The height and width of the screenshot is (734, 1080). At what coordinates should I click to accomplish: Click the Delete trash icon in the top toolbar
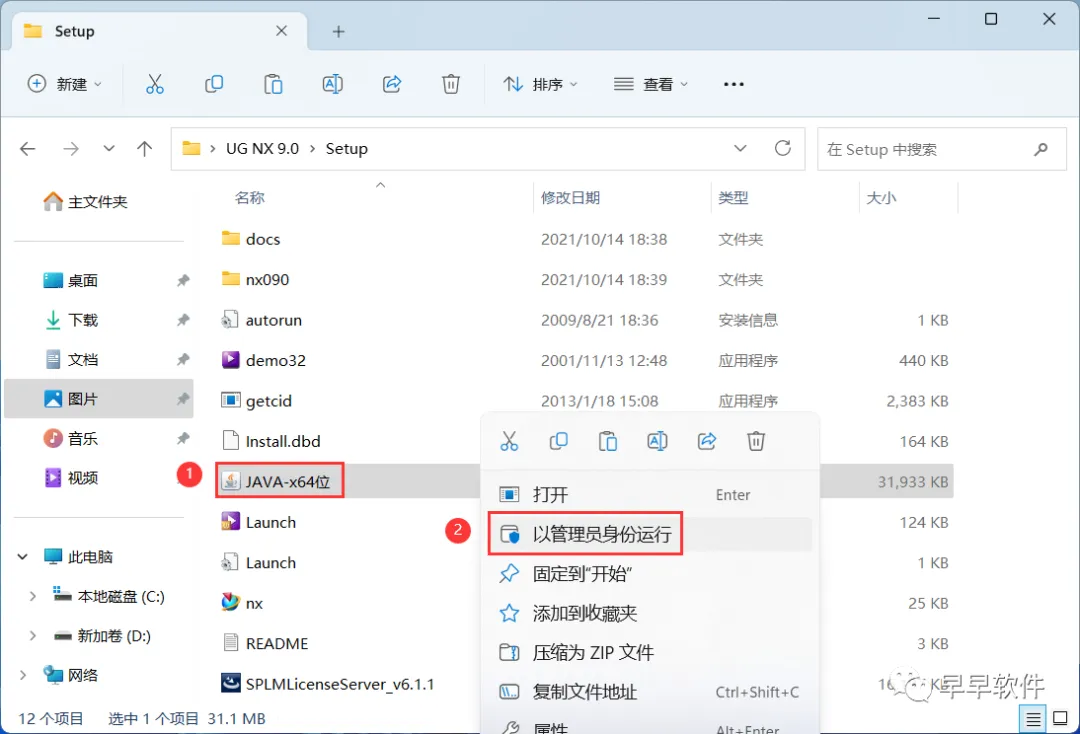(450, 84)
